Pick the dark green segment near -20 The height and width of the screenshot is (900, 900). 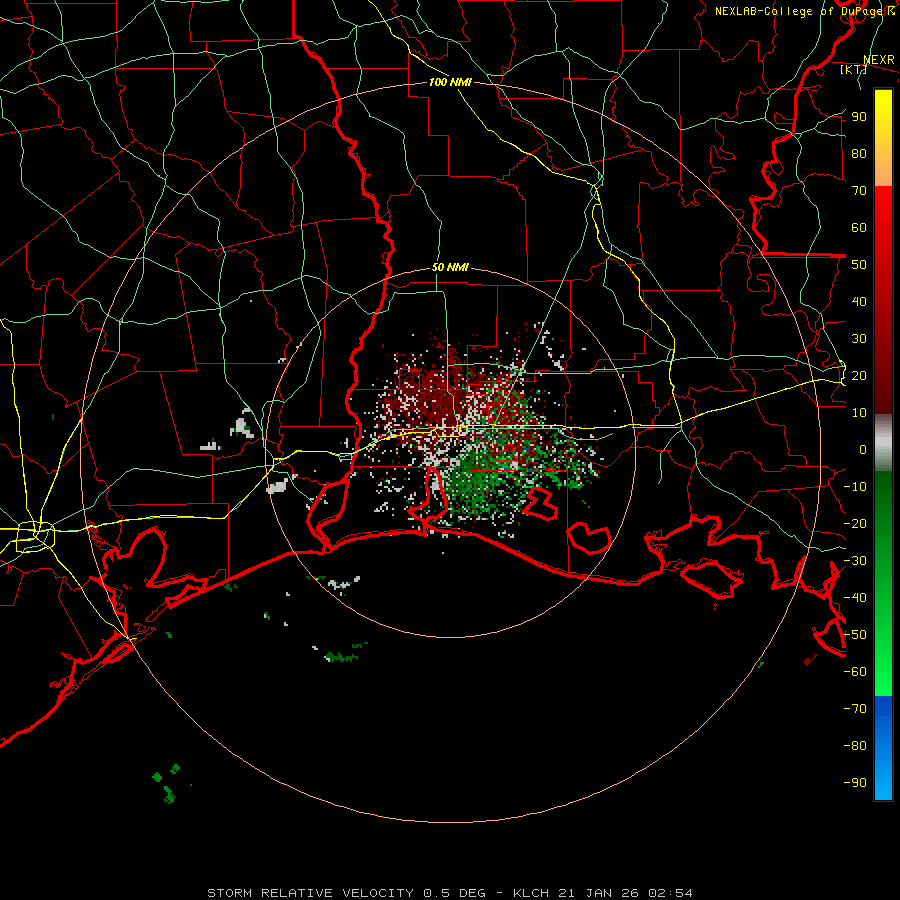pyautogui.click(x=883, y=517)
